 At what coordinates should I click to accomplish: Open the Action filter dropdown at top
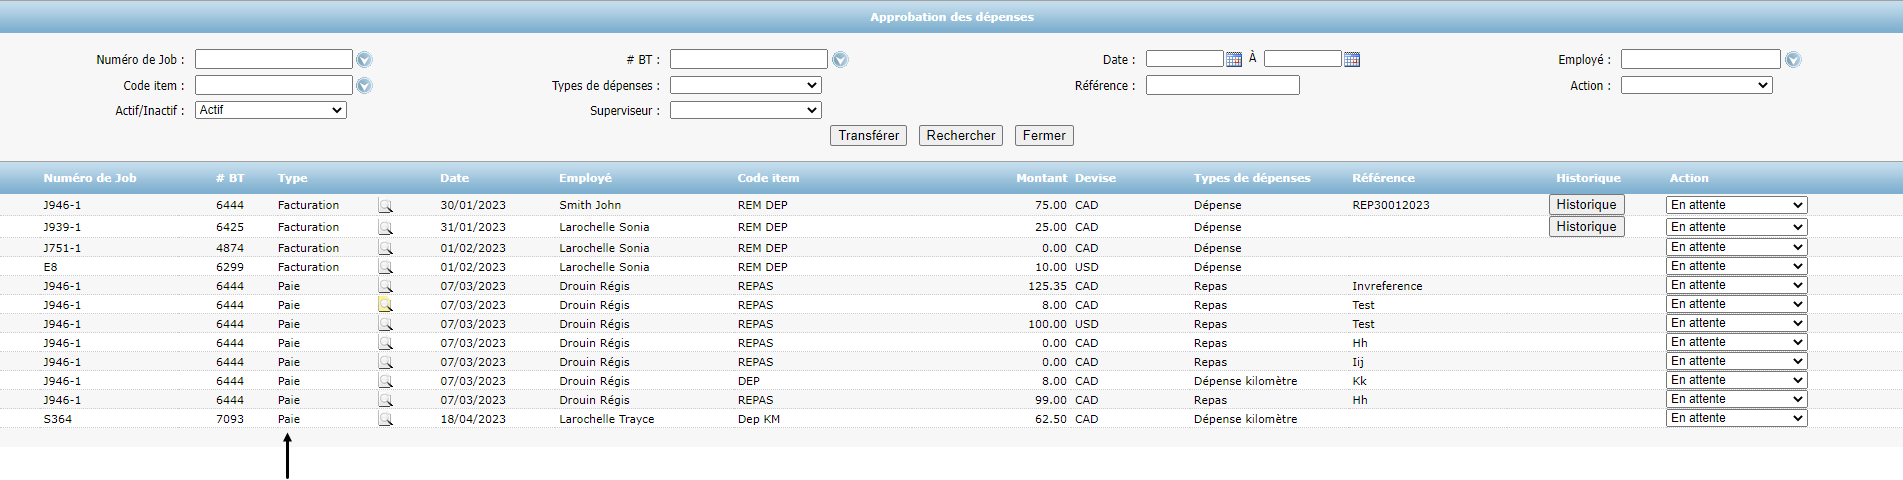tap(1696, 86)
